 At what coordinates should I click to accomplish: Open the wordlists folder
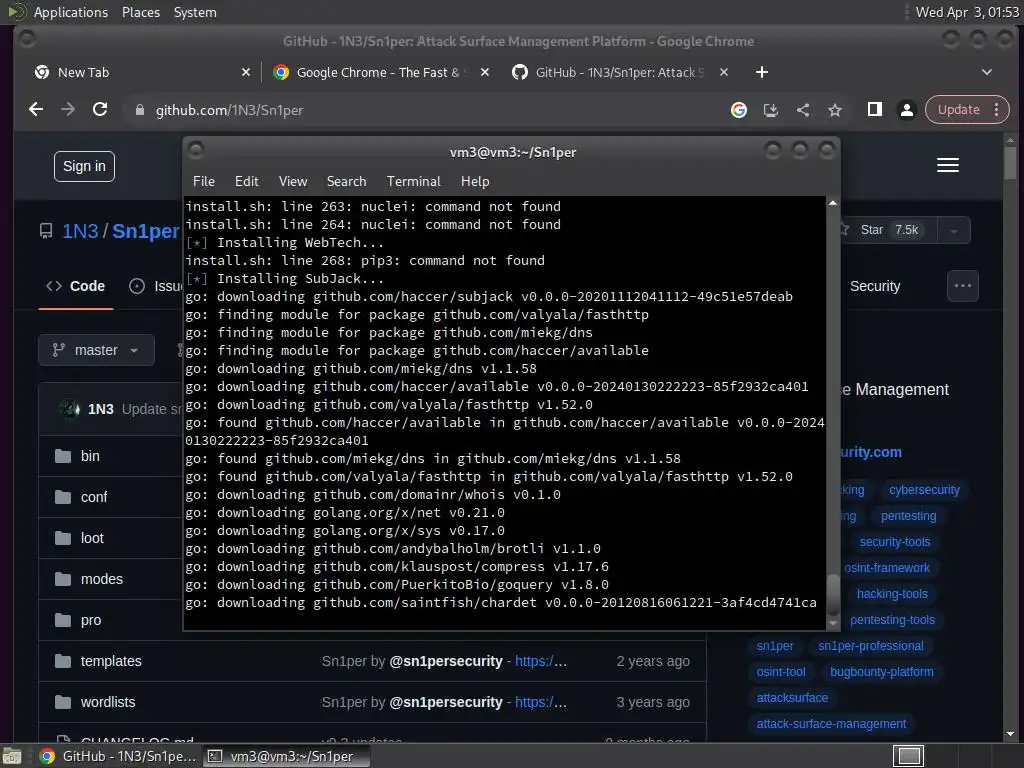[x=108, y=703]
